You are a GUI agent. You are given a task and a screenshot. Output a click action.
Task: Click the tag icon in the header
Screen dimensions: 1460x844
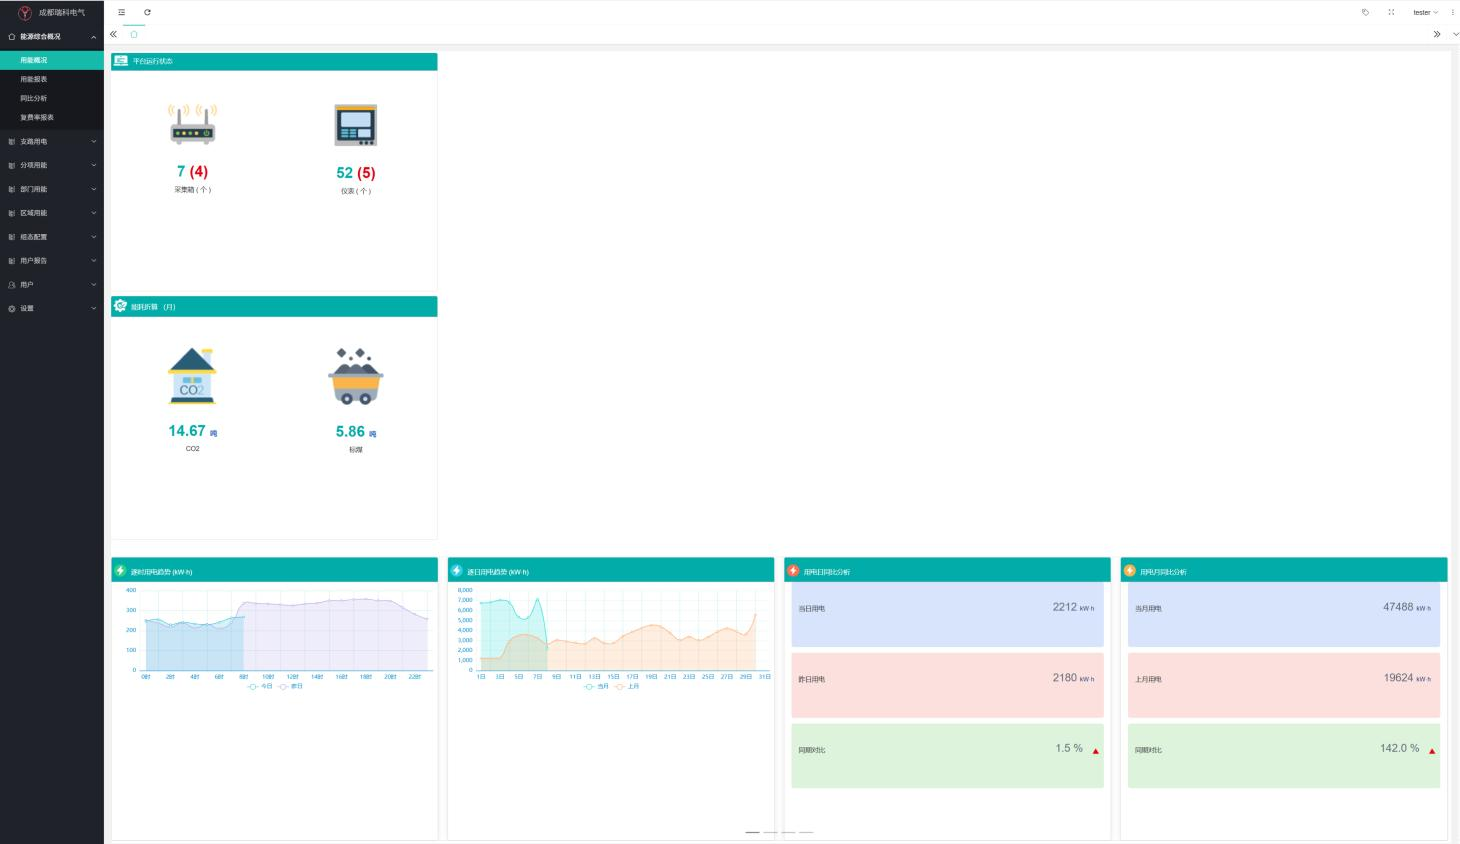coord(1365,12)
